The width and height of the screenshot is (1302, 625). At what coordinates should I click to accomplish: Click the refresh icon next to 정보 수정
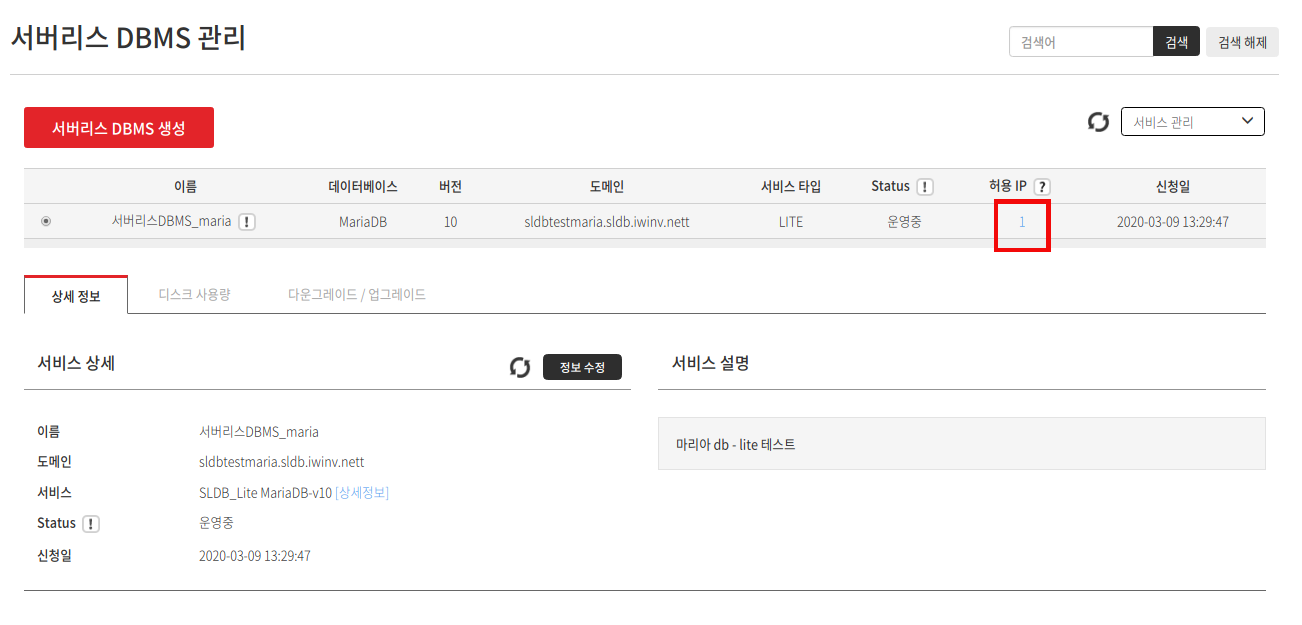tap(520, 367)
